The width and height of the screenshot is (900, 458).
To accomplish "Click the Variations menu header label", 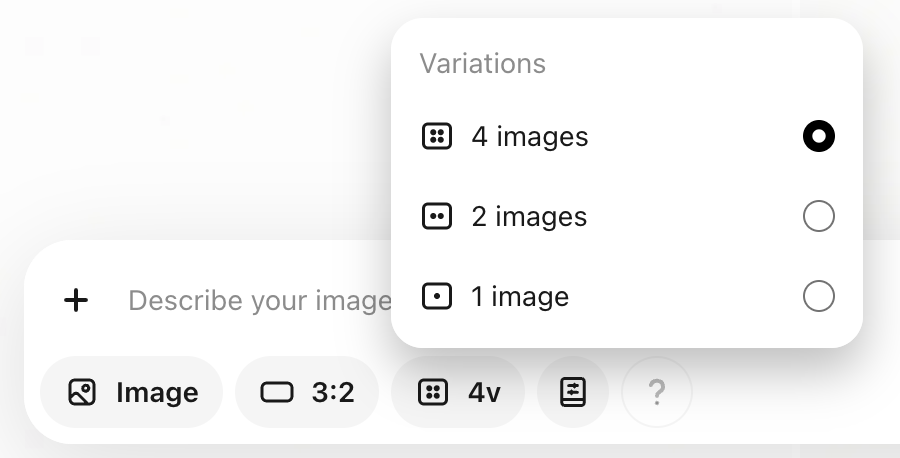I will [483, 64].
